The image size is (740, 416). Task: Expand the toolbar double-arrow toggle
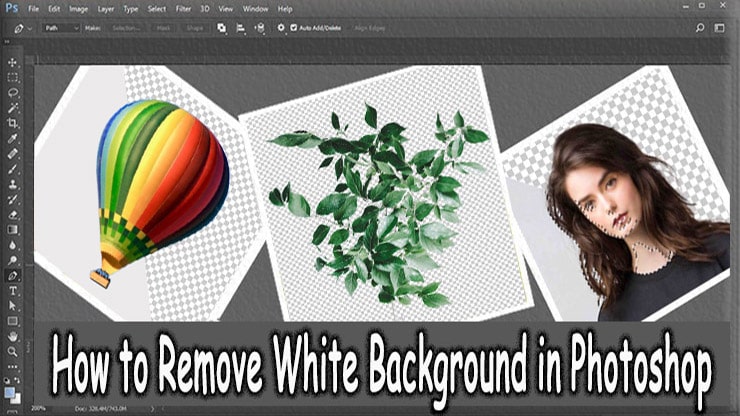point(7,42)
